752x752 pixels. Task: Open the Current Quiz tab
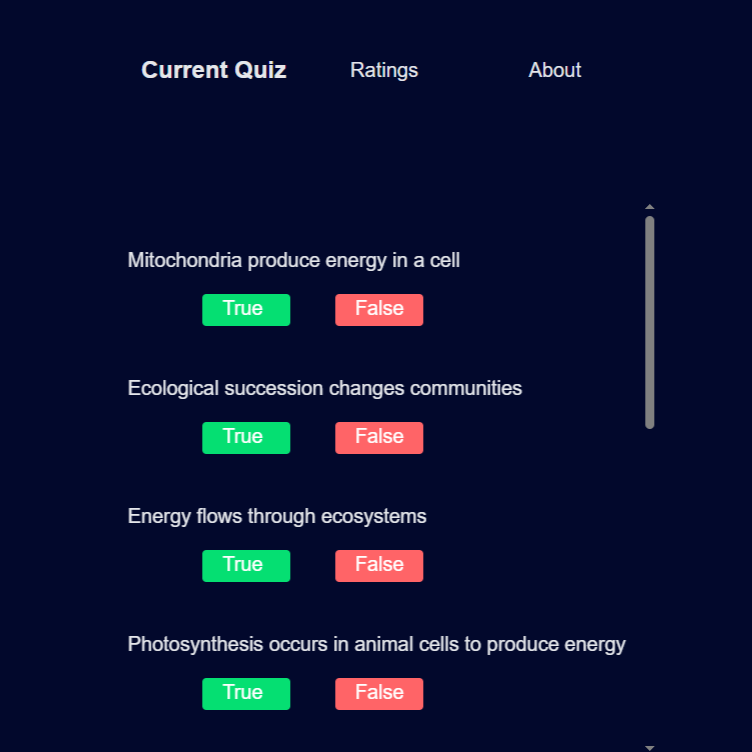pos(214,70)
